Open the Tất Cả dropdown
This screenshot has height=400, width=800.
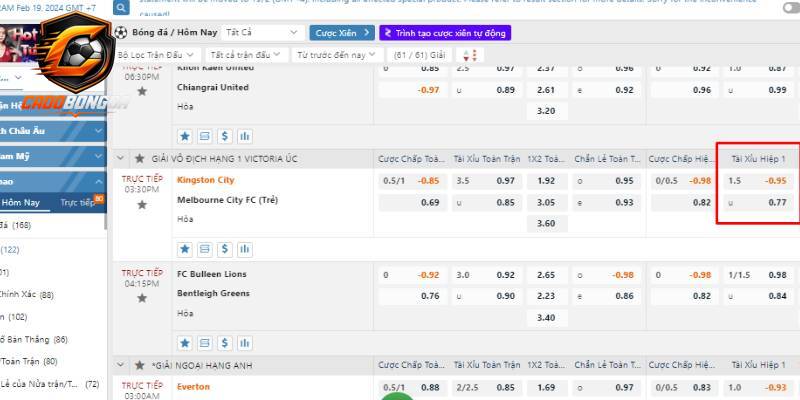pyautogui.click(x=263, y=33)
